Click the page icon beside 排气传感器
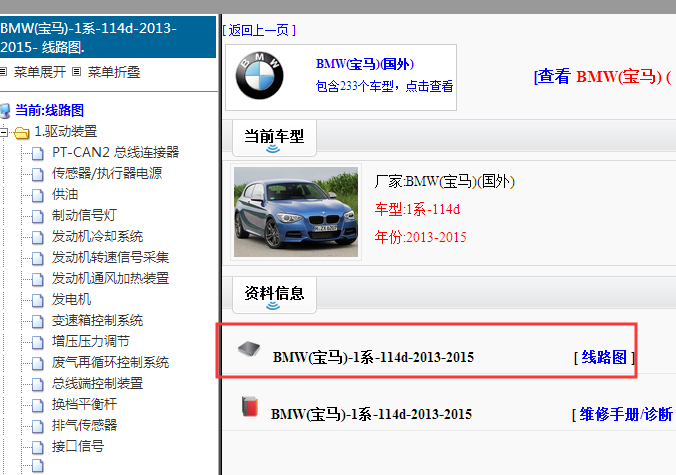This screenshot has width=676, height=475. (x=38, y=426)
